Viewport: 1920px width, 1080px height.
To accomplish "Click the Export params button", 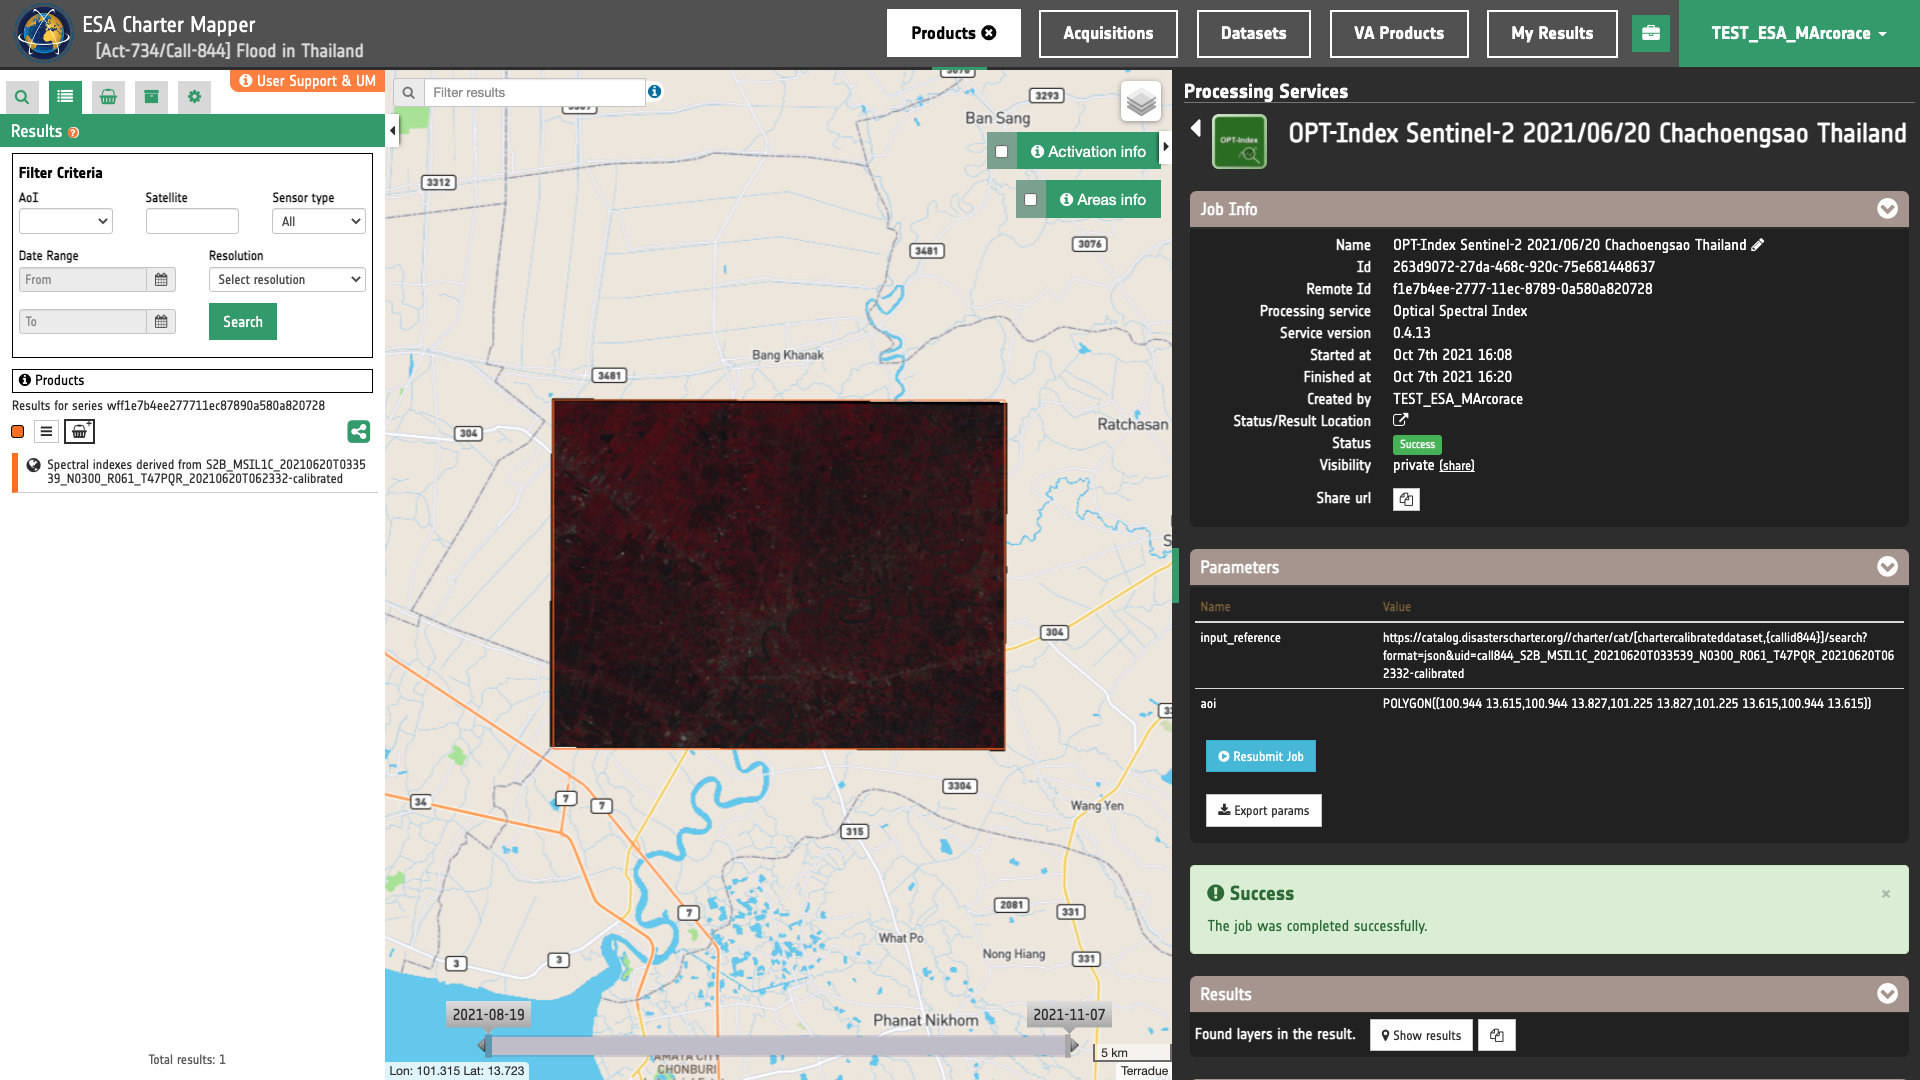I will 1264,811.
